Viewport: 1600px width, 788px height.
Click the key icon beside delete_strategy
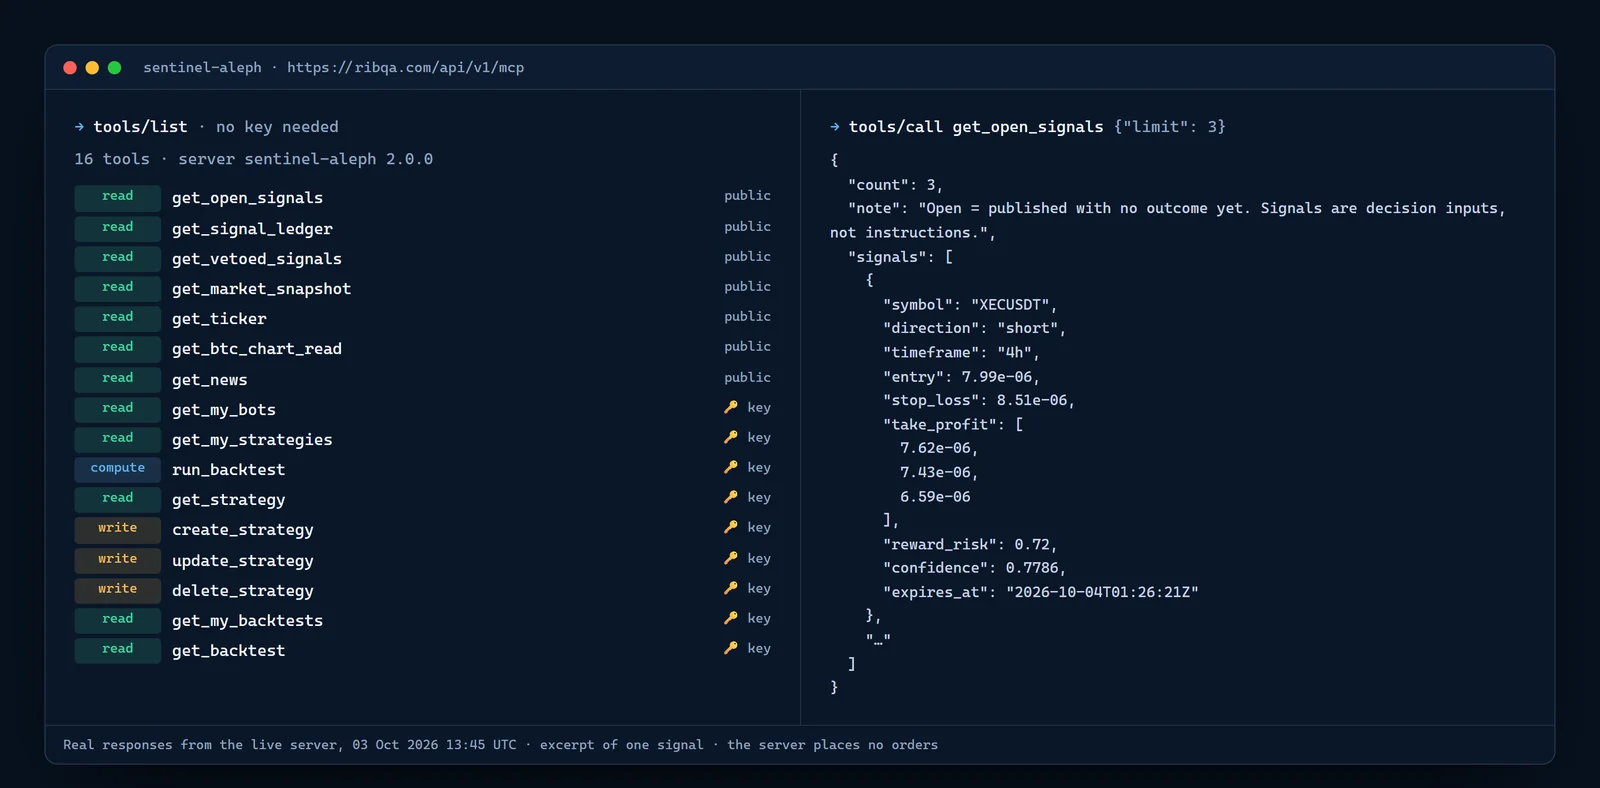coord(731,588)
